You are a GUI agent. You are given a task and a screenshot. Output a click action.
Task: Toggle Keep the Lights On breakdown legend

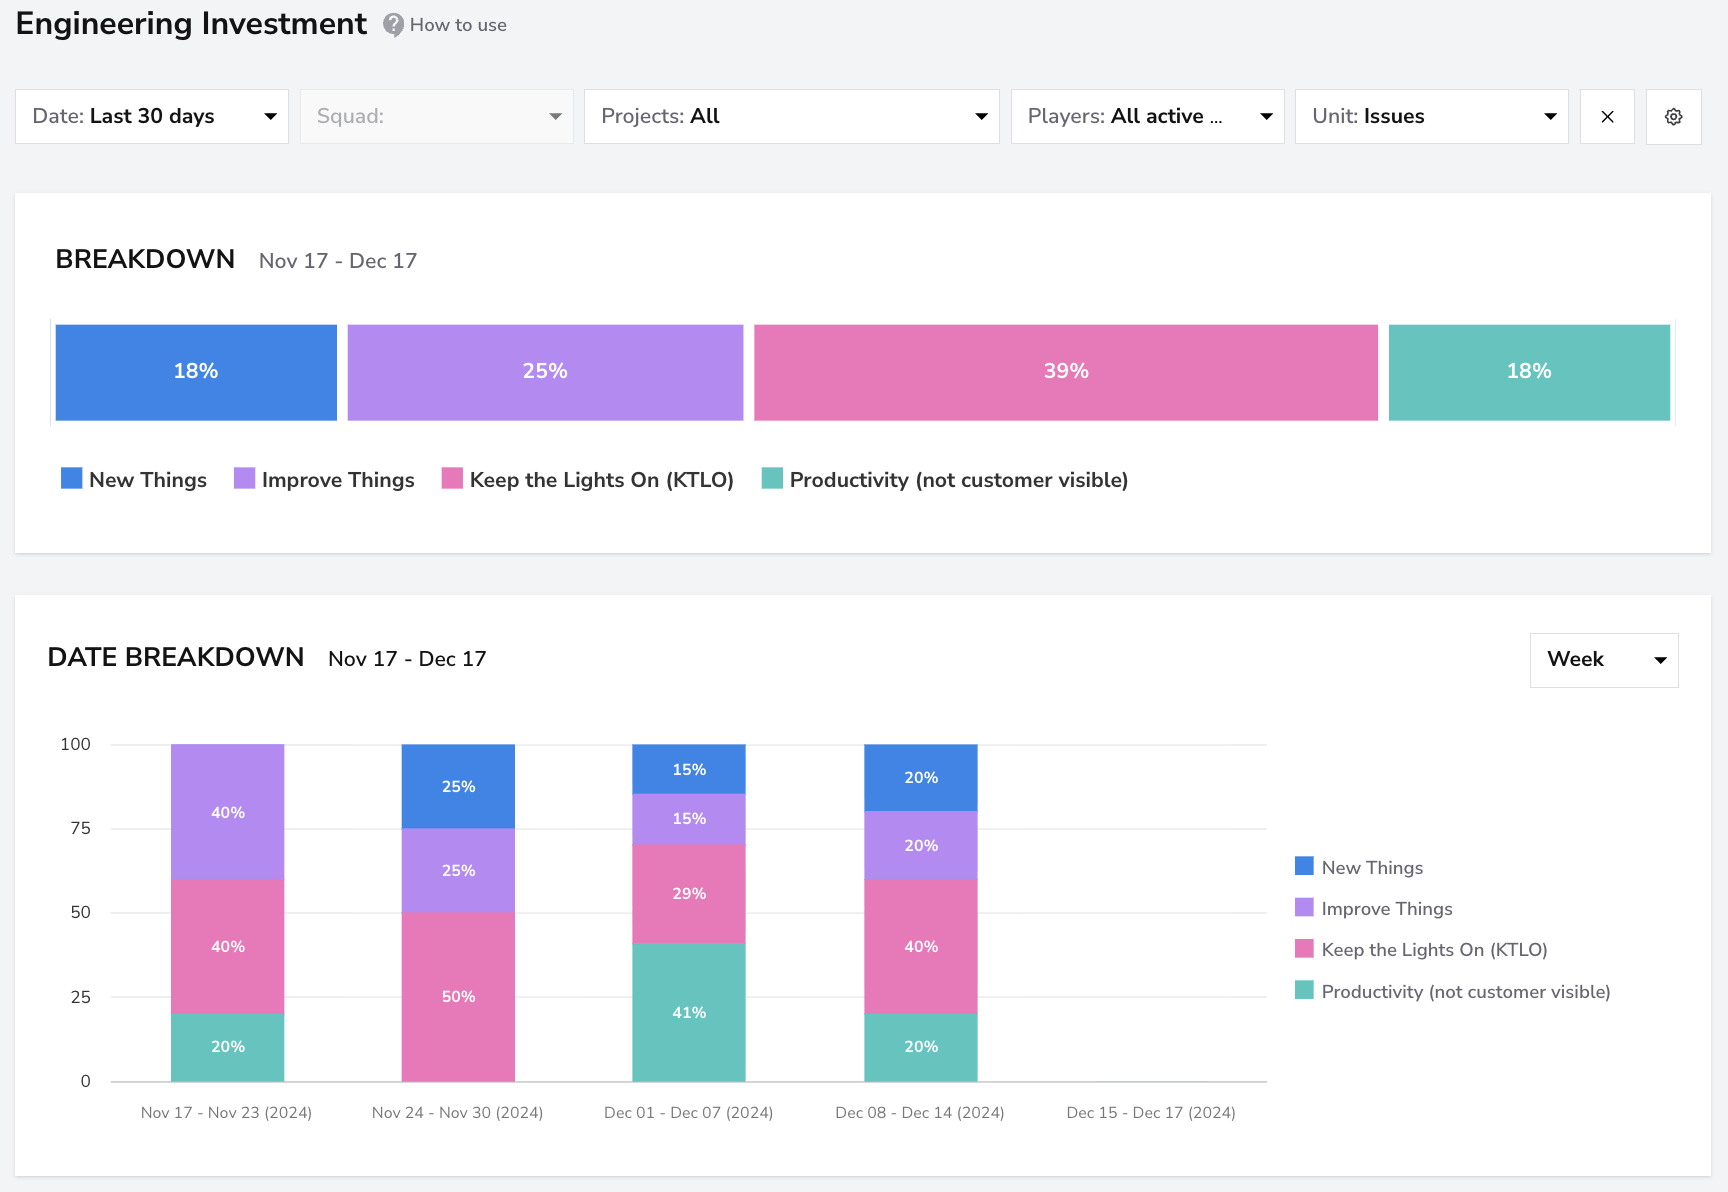click(x=588, y=480)
